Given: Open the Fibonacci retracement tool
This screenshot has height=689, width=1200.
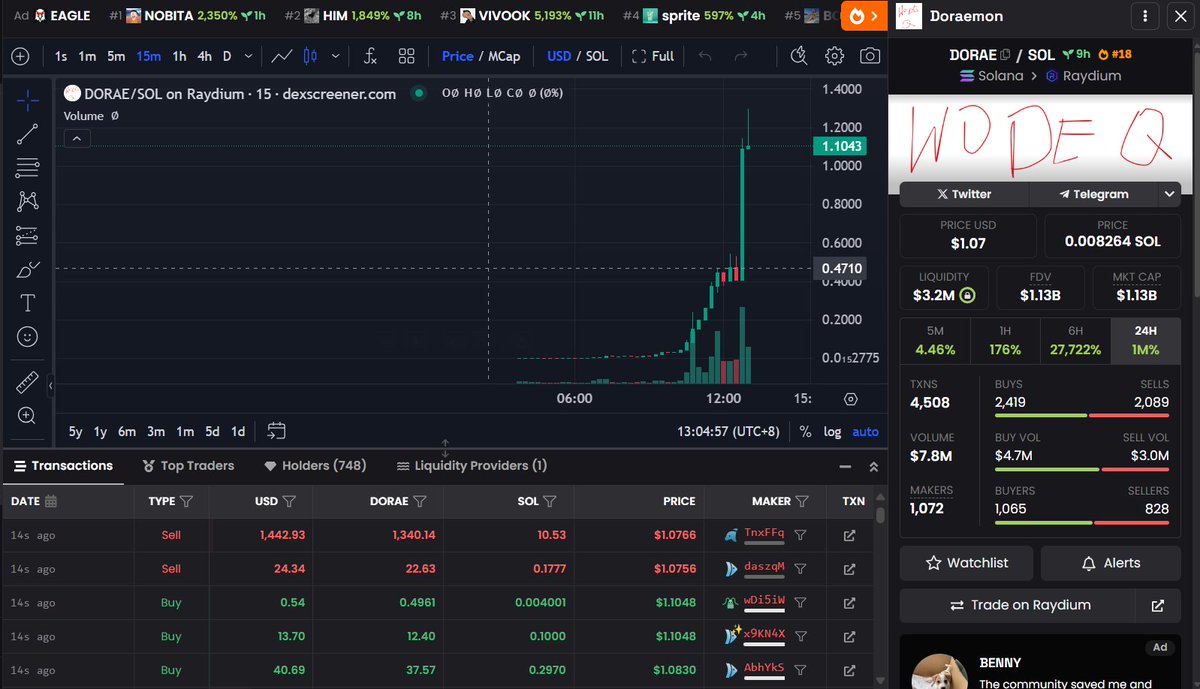Looking at the screenshot, I should (x=28, y=168).
